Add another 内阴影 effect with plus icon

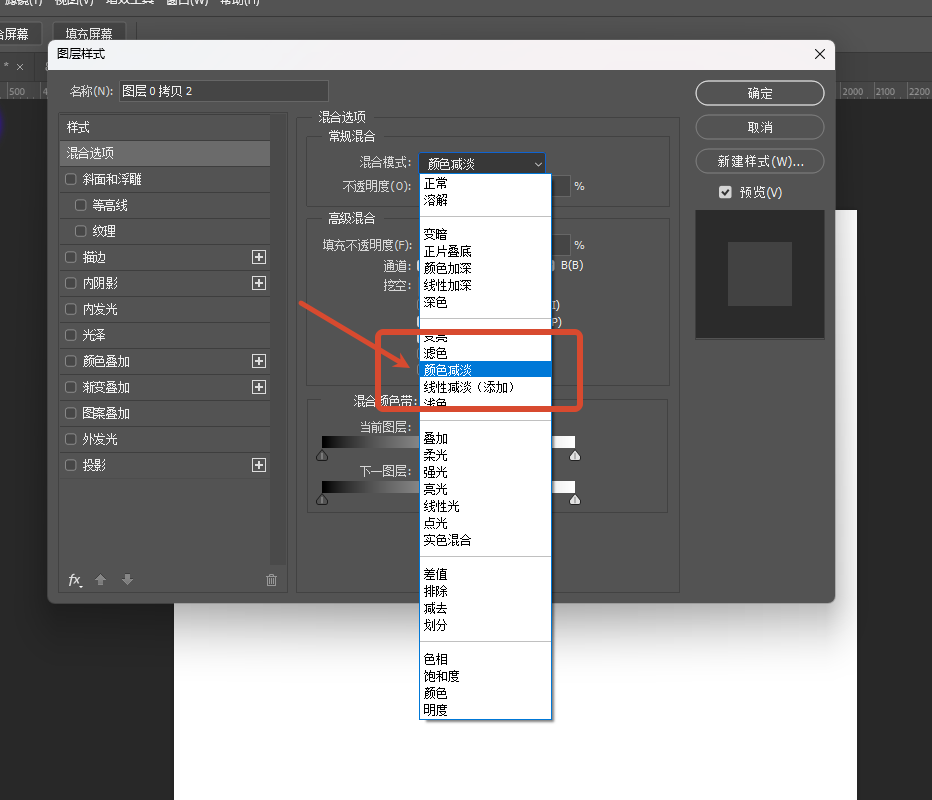point(259,283)
